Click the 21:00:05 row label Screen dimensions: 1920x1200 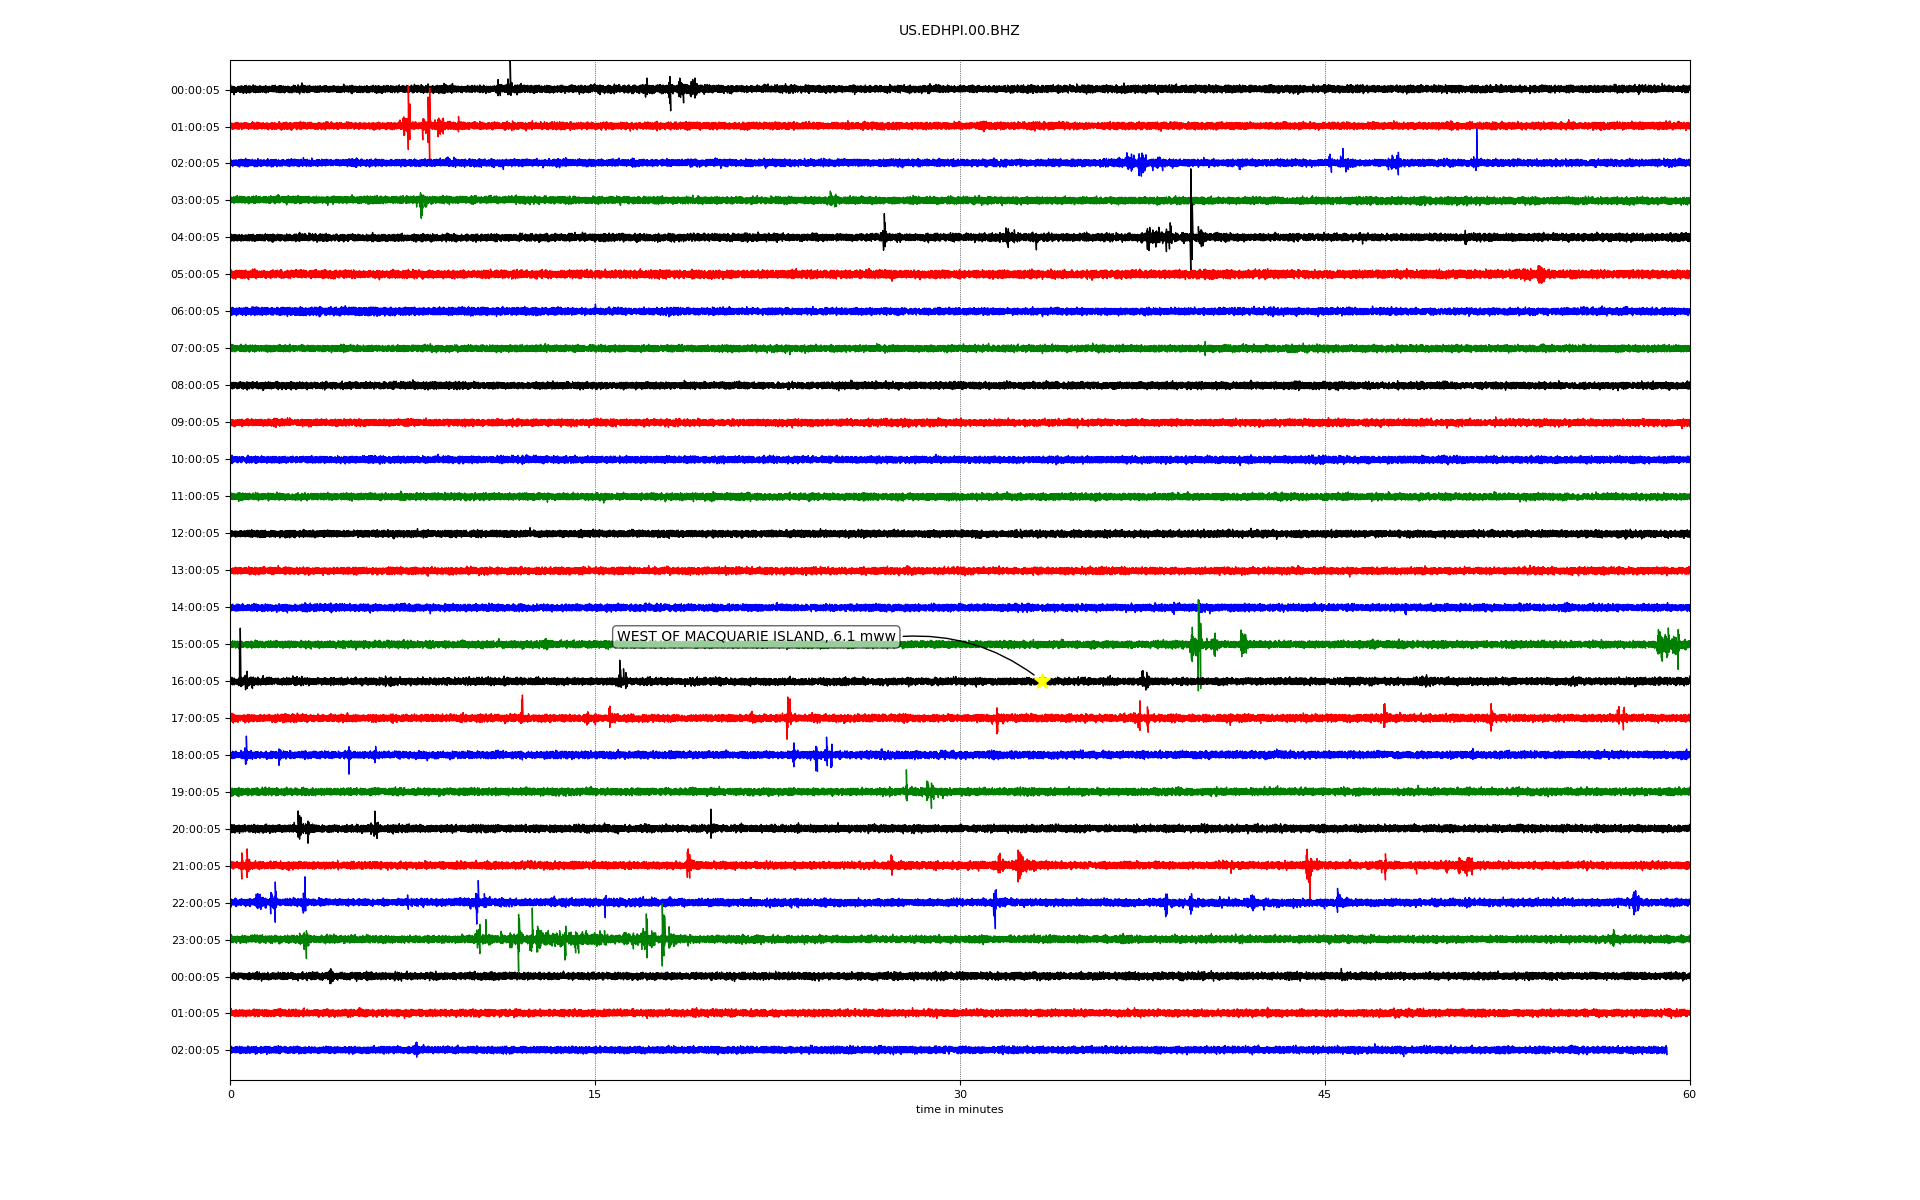(x=195, y=867)
